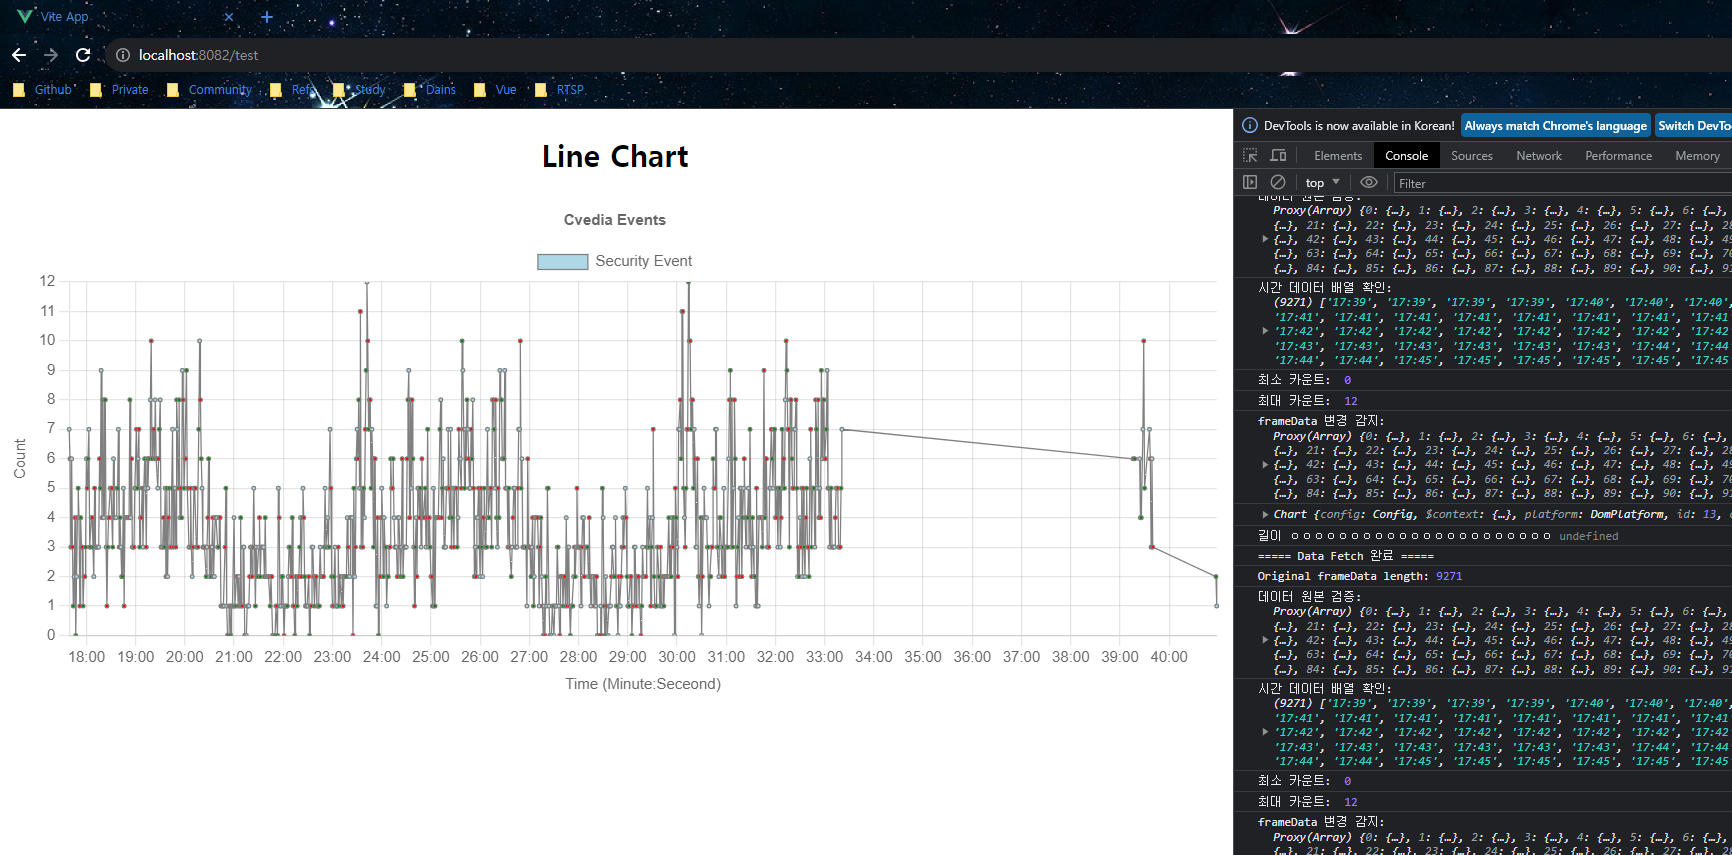Image resolution: width=1732 pixels, height=855 pixels.
Task: Click the '12' y-axis tick label
Action: point(47,281)
